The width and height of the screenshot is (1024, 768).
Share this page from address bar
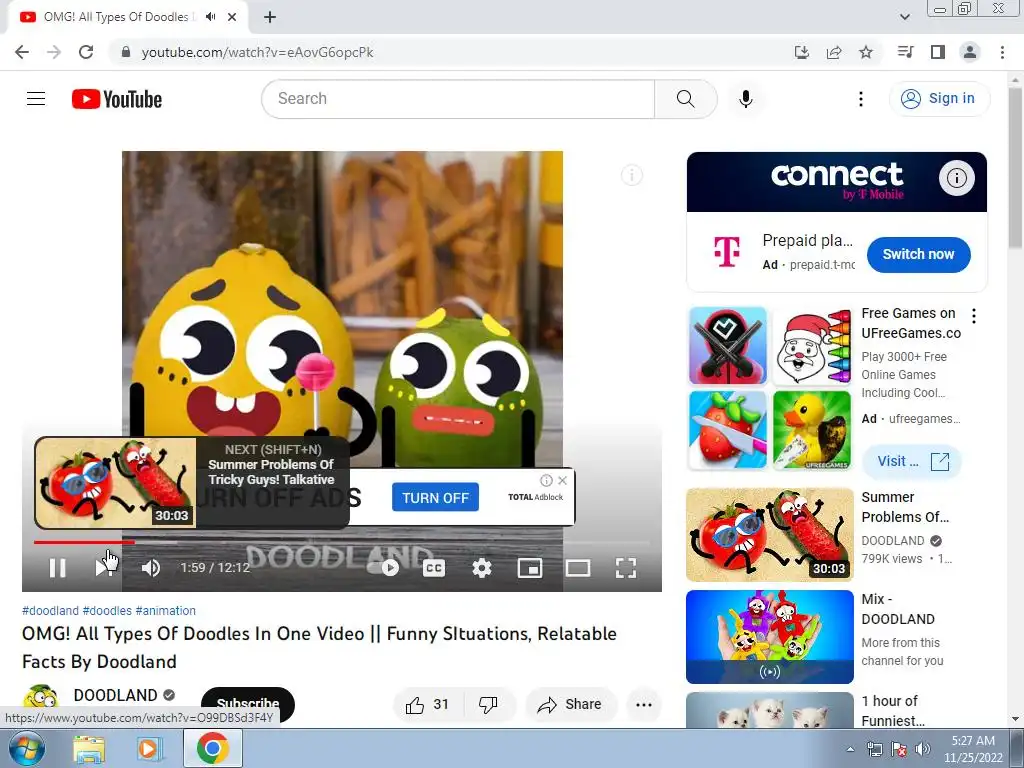point(834,52)
